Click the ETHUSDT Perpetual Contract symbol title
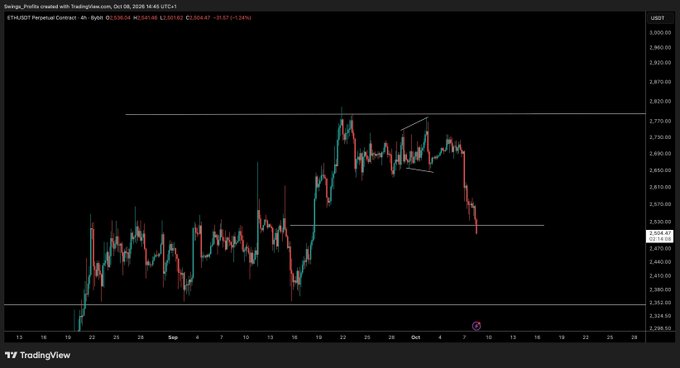 (42, 18)
